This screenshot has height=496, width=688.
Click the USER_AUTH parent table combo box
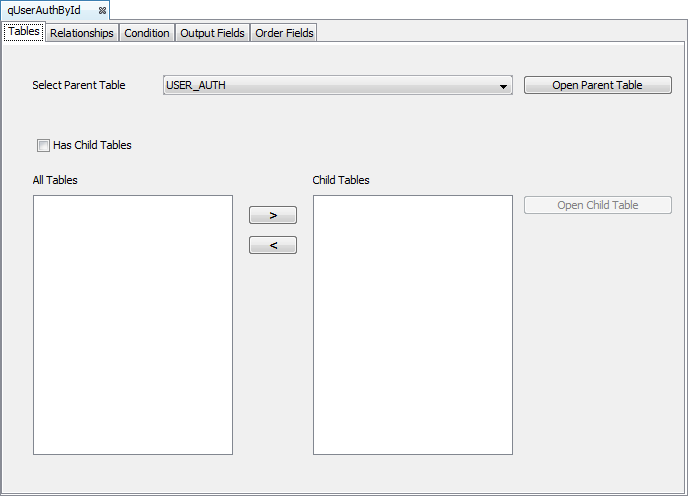[x=330, y=85]
